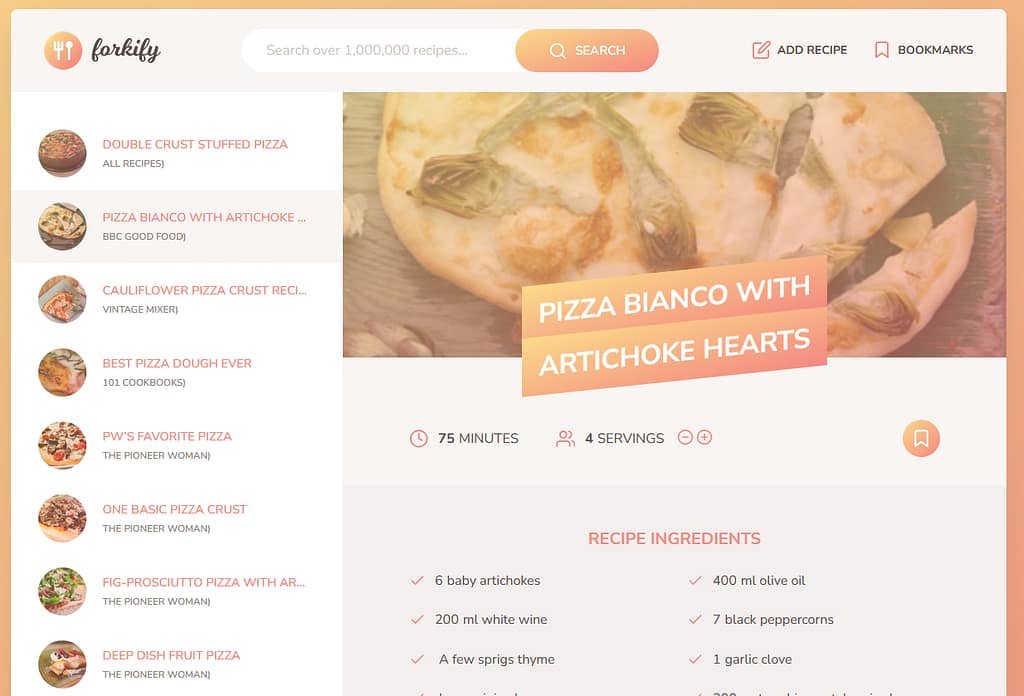Screen dimensions: 1024x696
Task: Click the servings people icon
Action: tap(566, 438)
